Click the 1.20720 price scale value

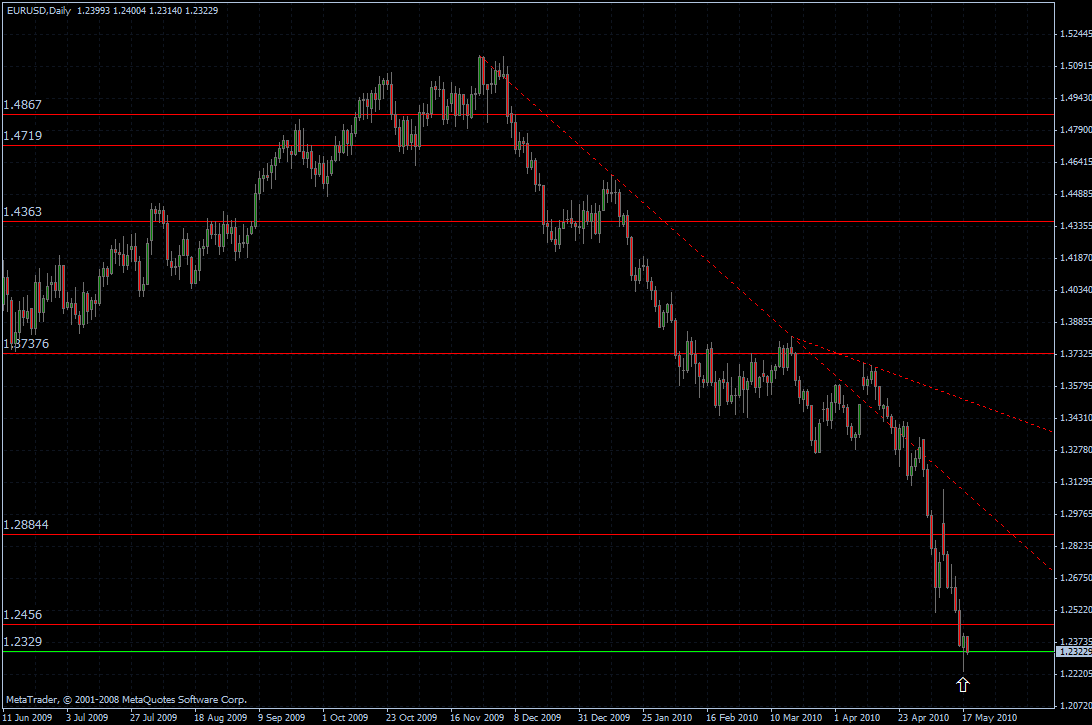click(x=1075, y=706)
